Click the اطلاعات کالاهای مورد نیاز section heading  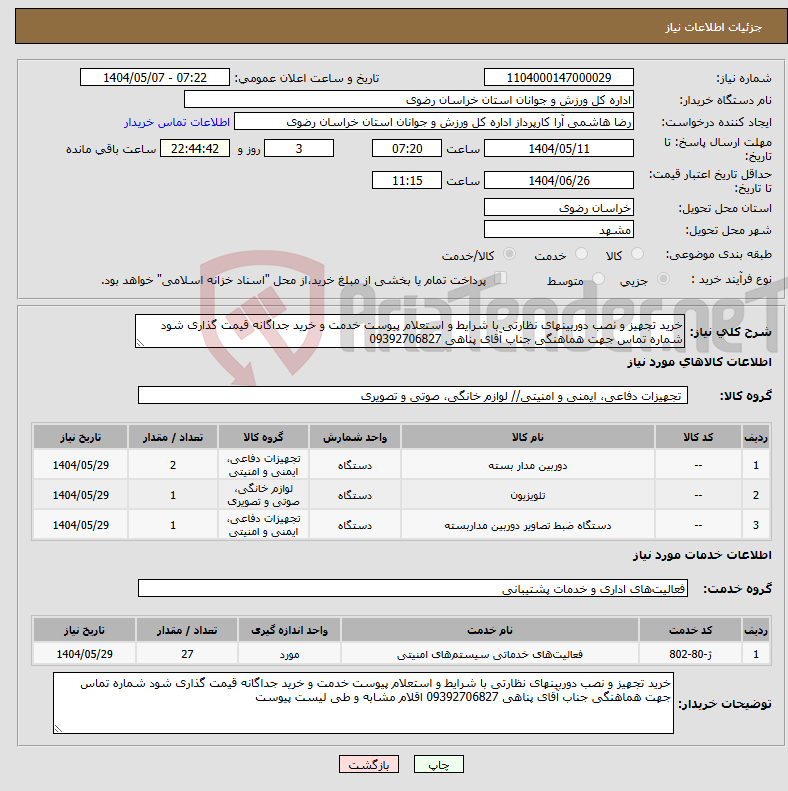coord(699,362)
